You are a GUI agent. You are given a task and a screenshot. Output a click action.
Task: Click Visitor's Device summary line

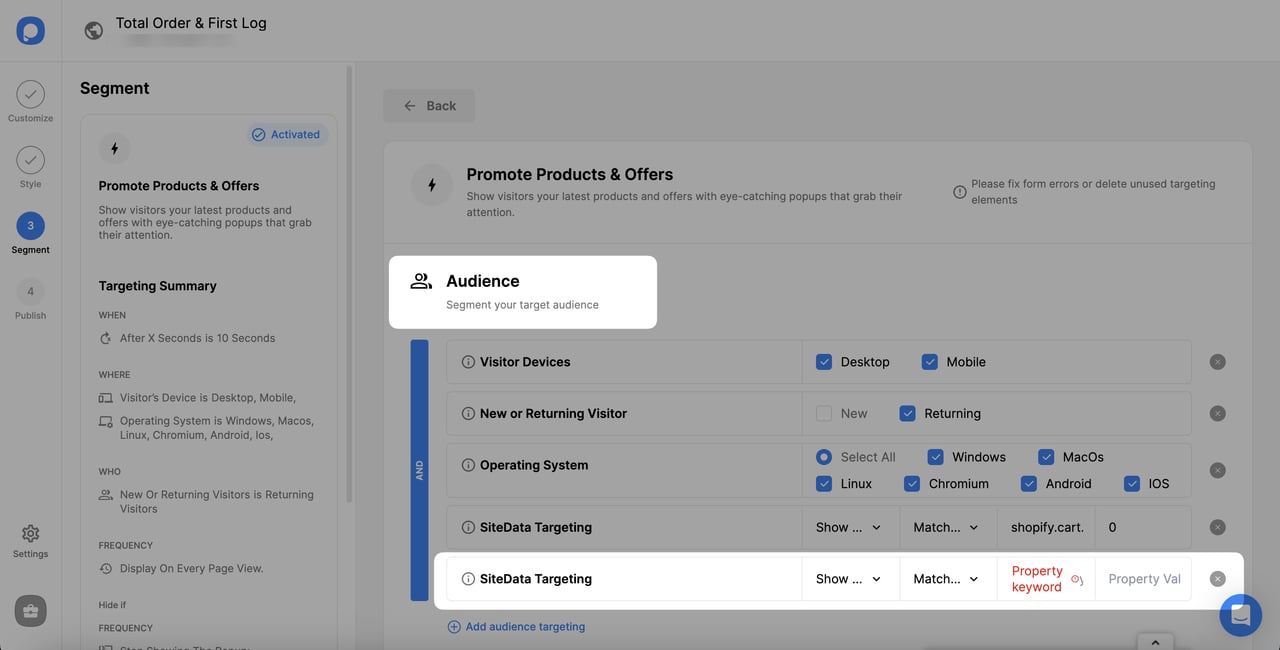(x=207, y=397)
